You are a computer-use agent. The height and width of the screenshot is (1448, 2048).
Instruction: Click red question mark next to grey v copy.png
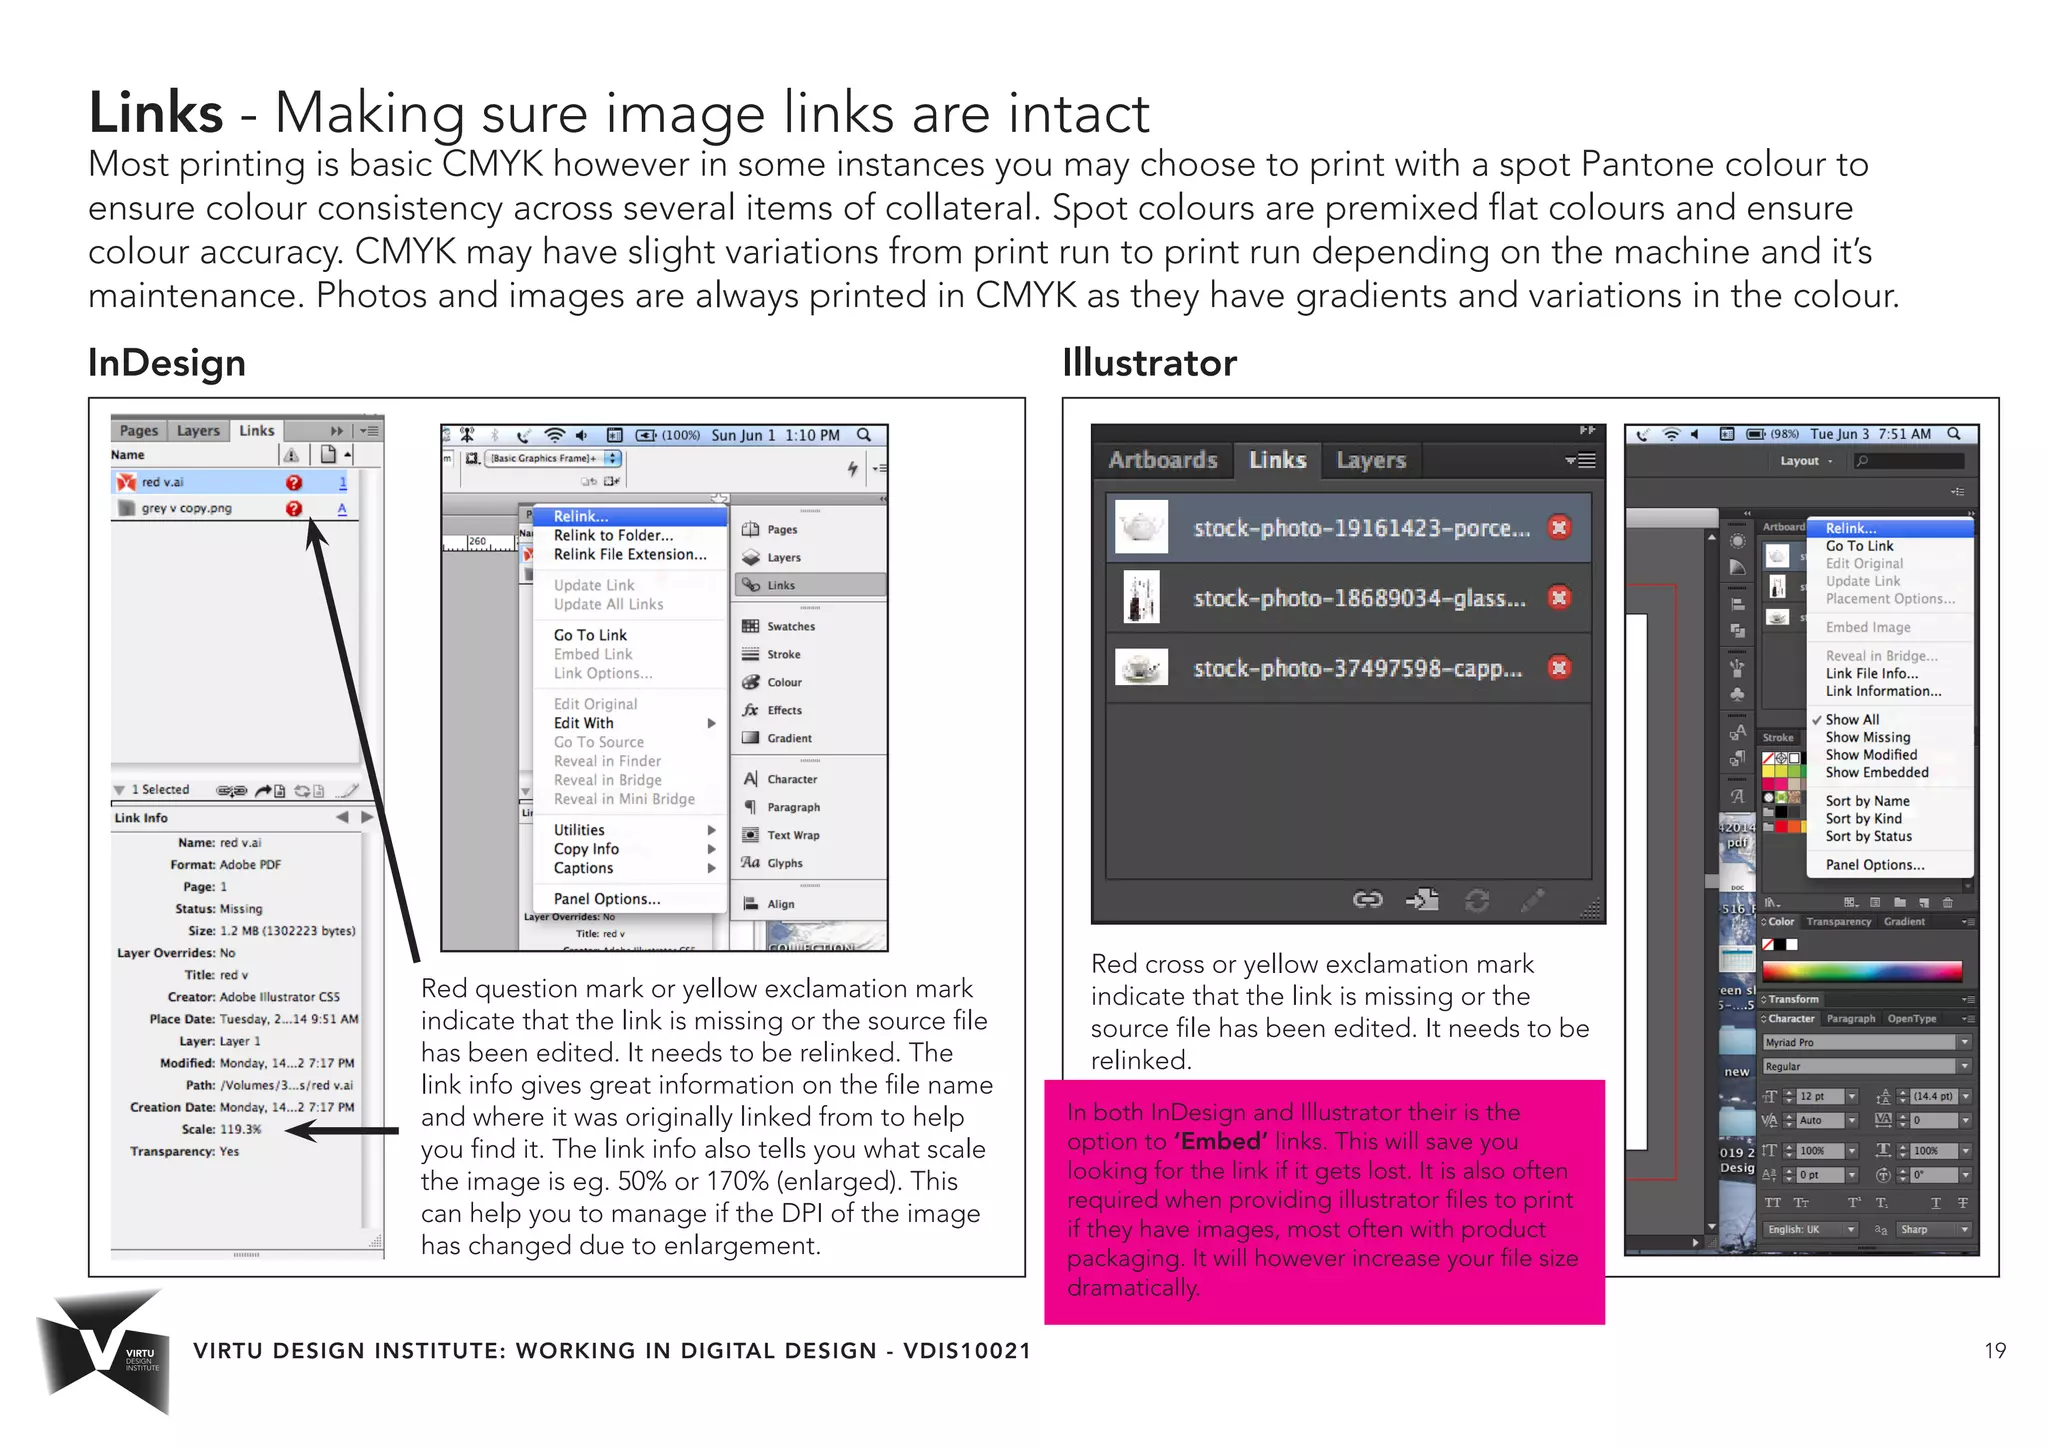pyautogui.click(x=293, y=508)
